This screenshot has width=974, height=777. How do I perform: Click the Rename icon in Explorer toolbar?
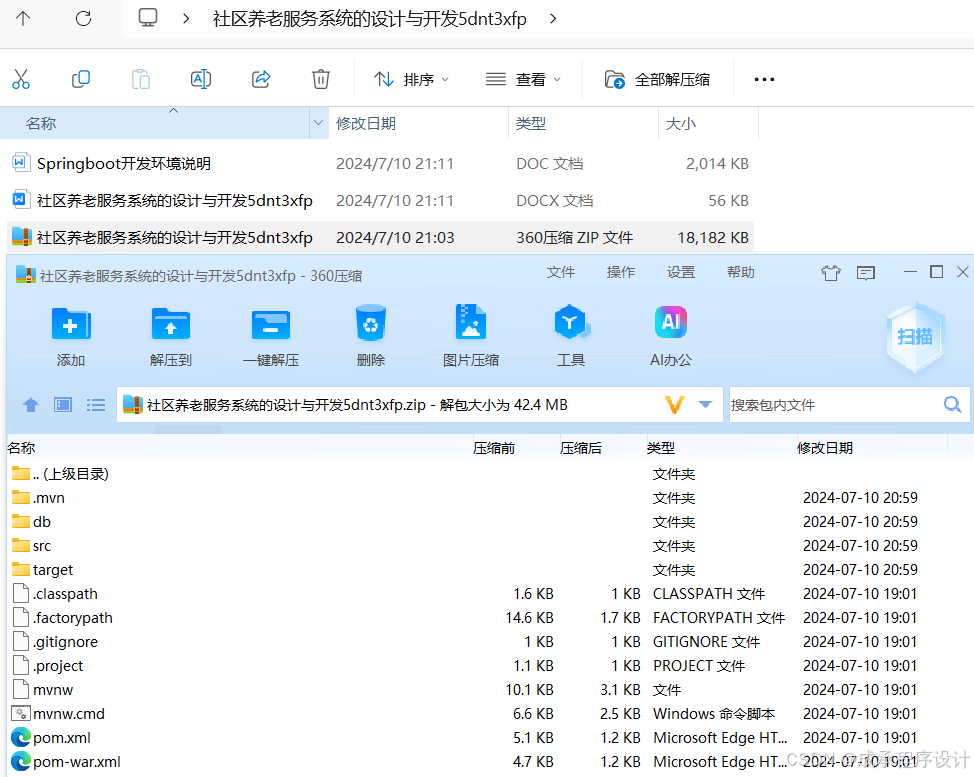click(x=200, y=77)
